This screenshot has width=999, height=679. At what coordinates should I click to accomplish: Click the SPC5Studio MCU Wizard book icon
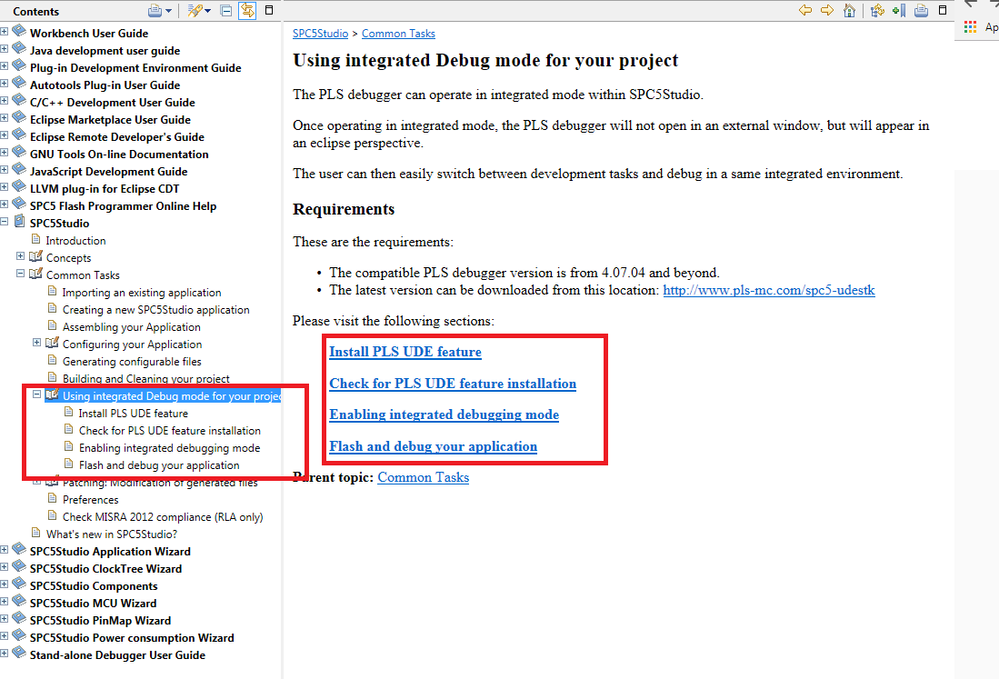(x=19, y=601)
